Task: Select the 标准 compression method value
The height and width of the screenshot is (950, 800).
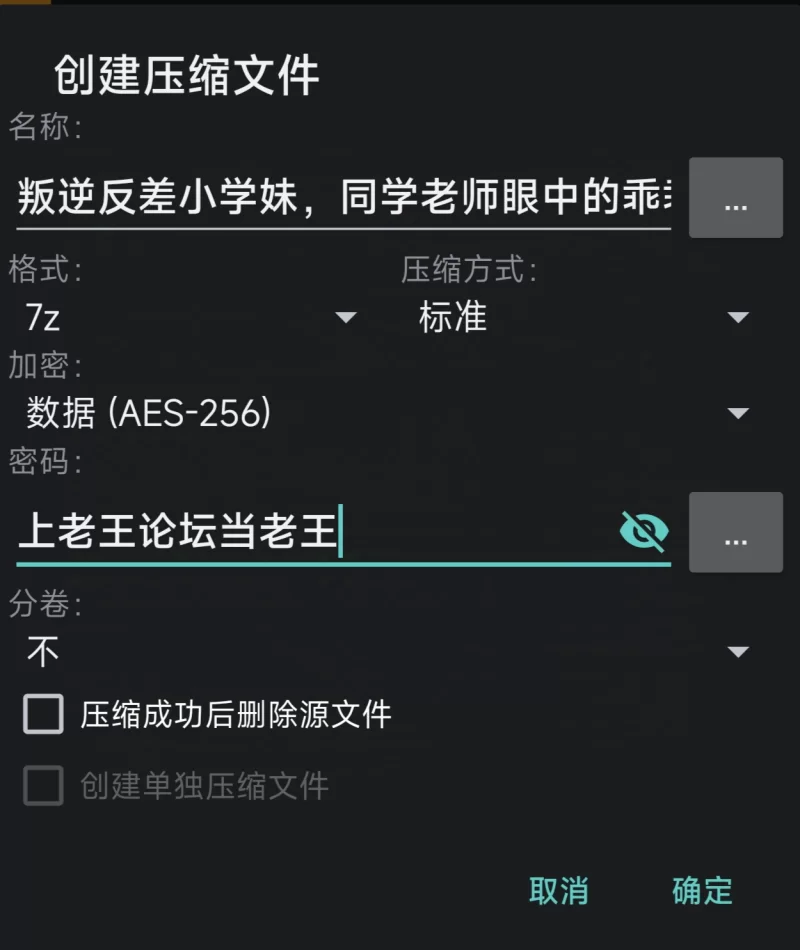Action: (453, 318)
